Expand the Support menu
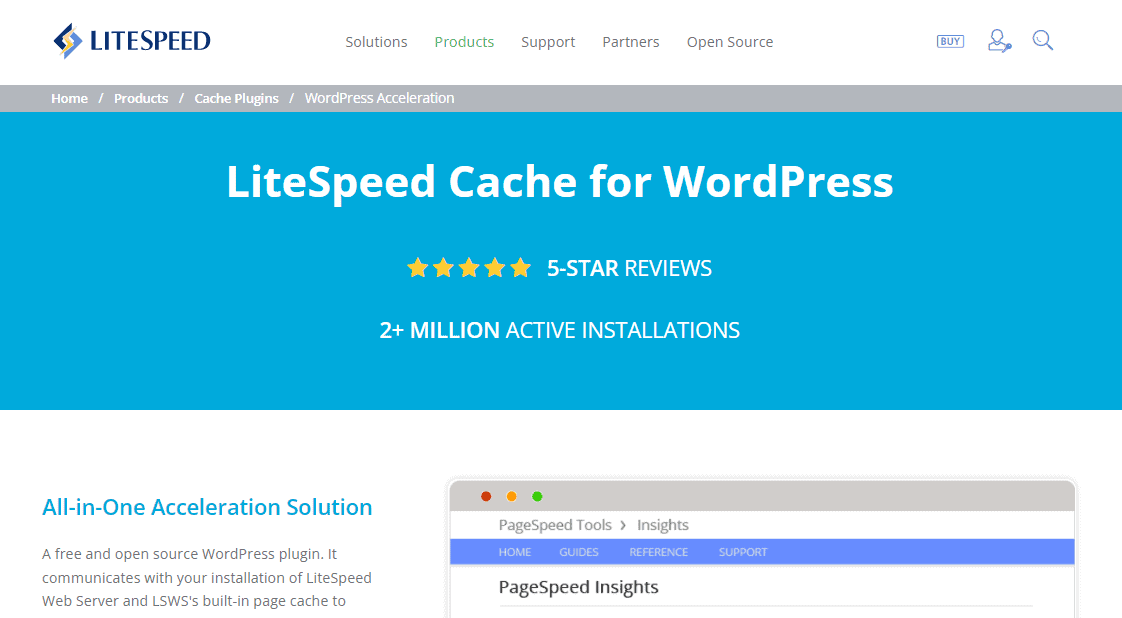1122x618 pixels. pyautogui.click(x=548, y=42)
